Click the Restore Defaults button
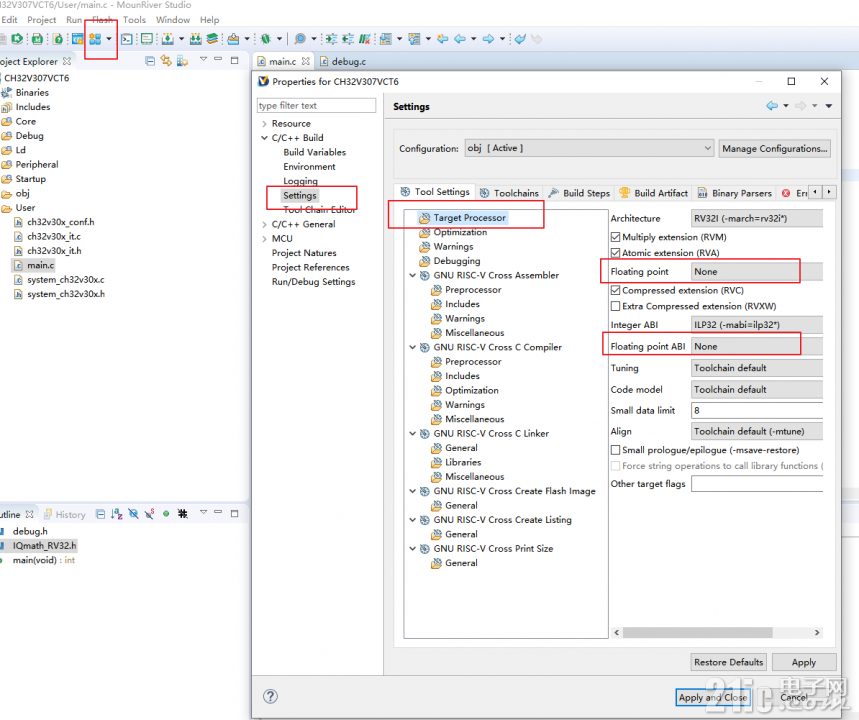Viewport: 859px width, 720px height. [729, 662]
